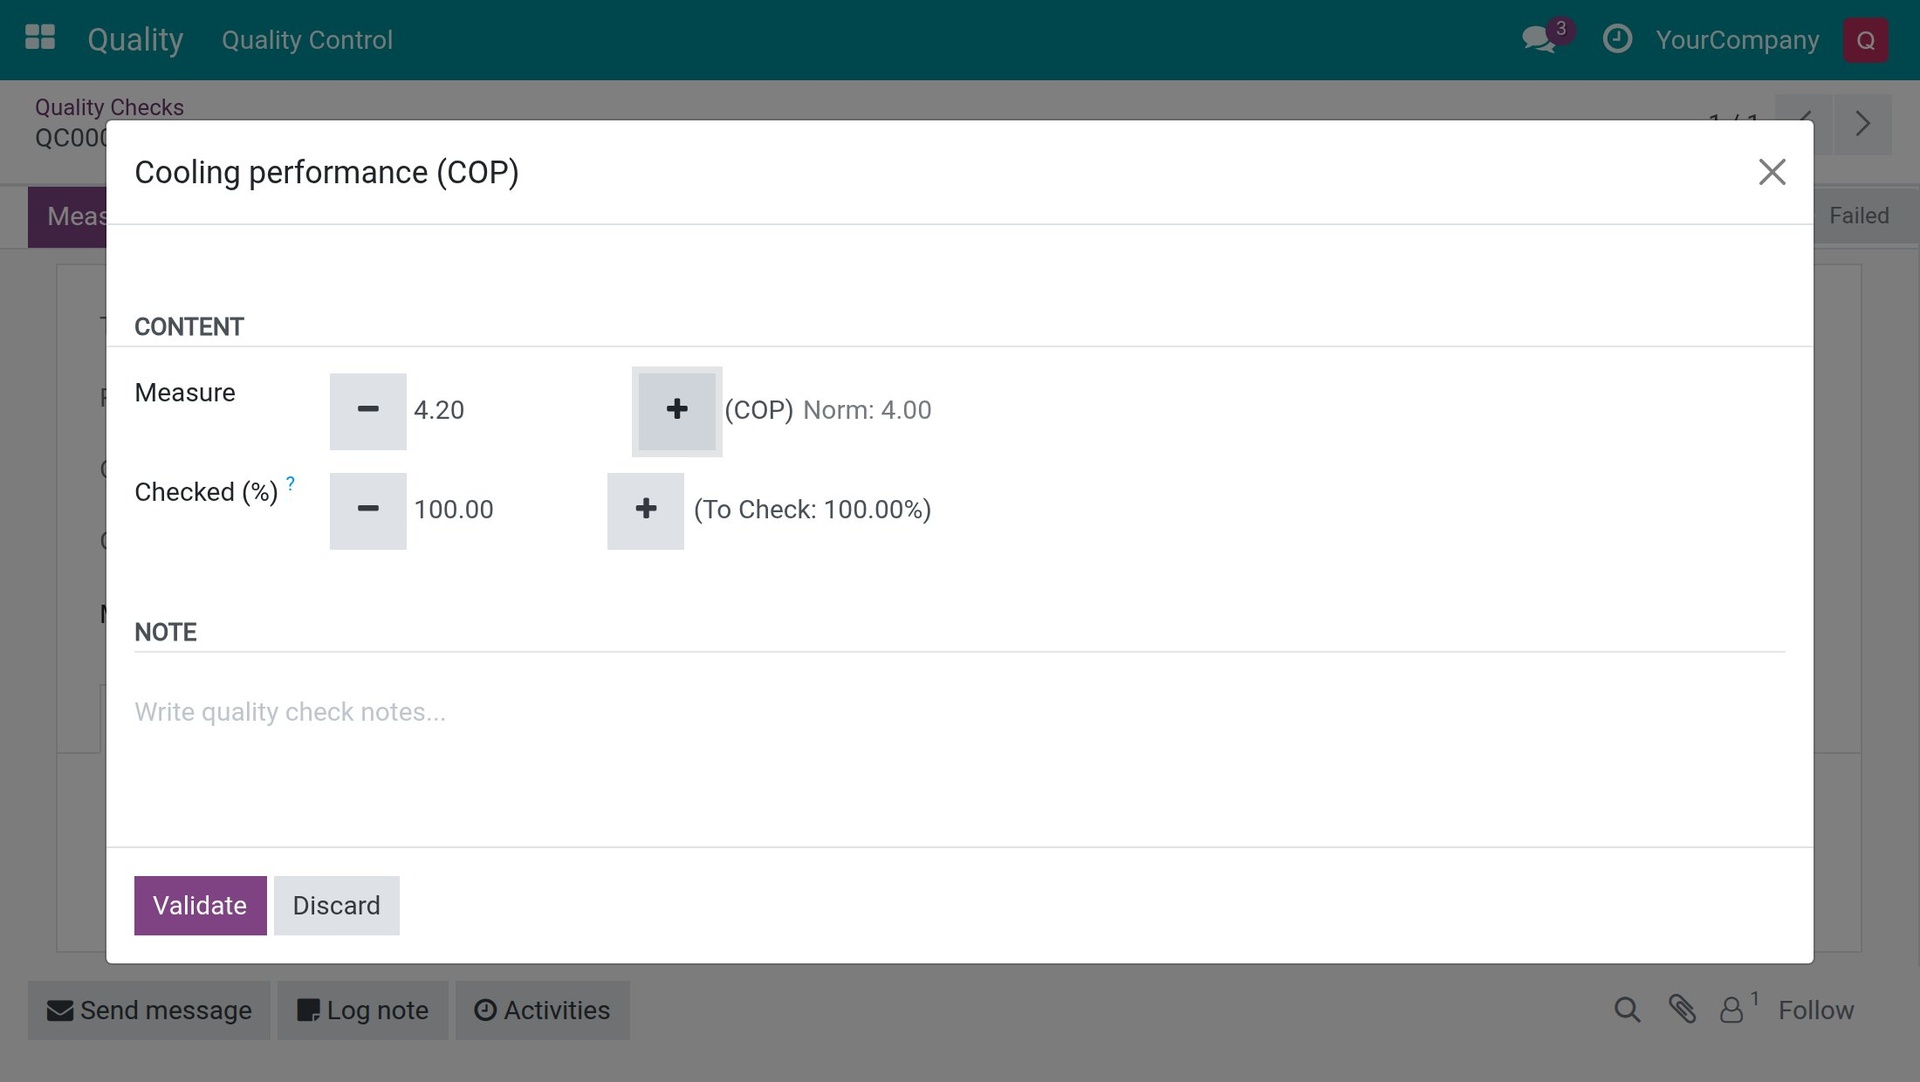Open the Quality Control menu
1920x1082 pixels.
[307, 40]
